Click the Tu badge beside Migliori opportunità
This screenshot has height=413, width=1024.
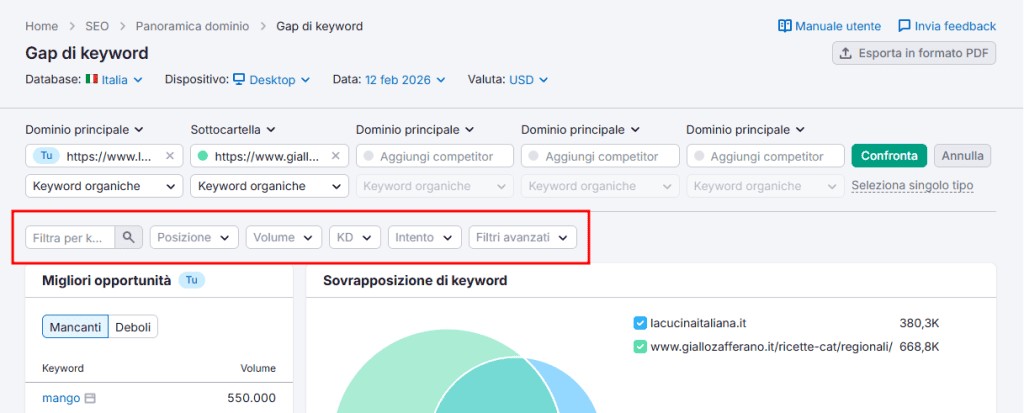pyautogui.click(x=191, y=281)
